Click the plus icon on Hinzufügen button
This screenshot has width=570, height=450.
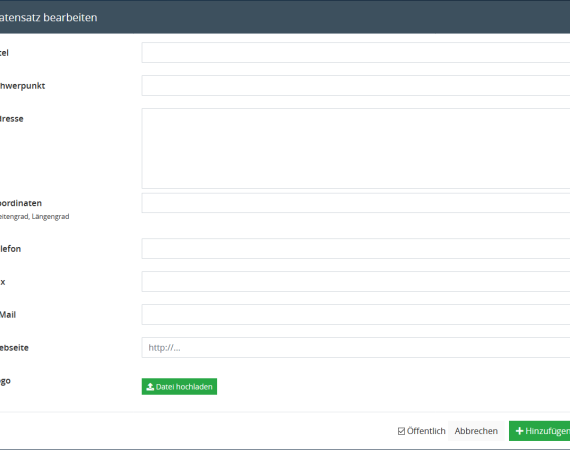519,431
